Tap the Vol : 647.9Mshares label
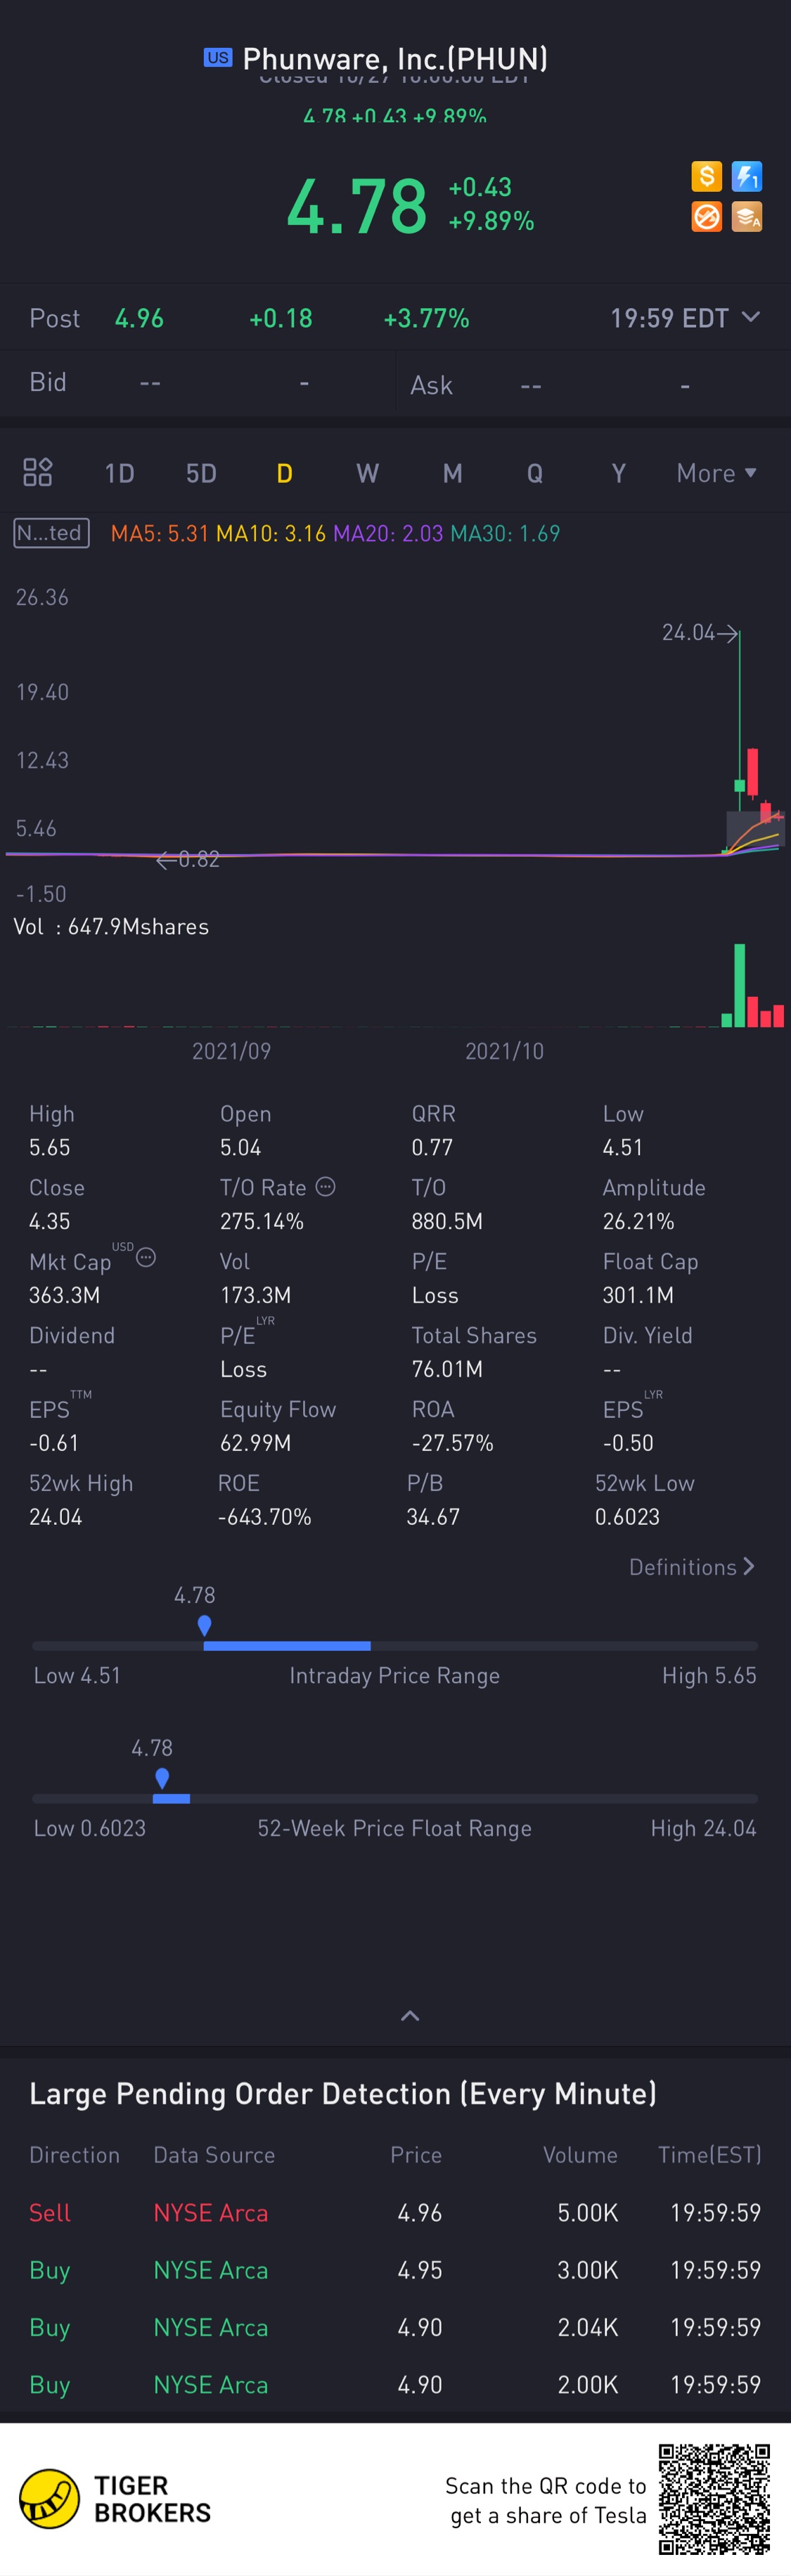Viewport: 791px width, 2576px height. point(111,927)
